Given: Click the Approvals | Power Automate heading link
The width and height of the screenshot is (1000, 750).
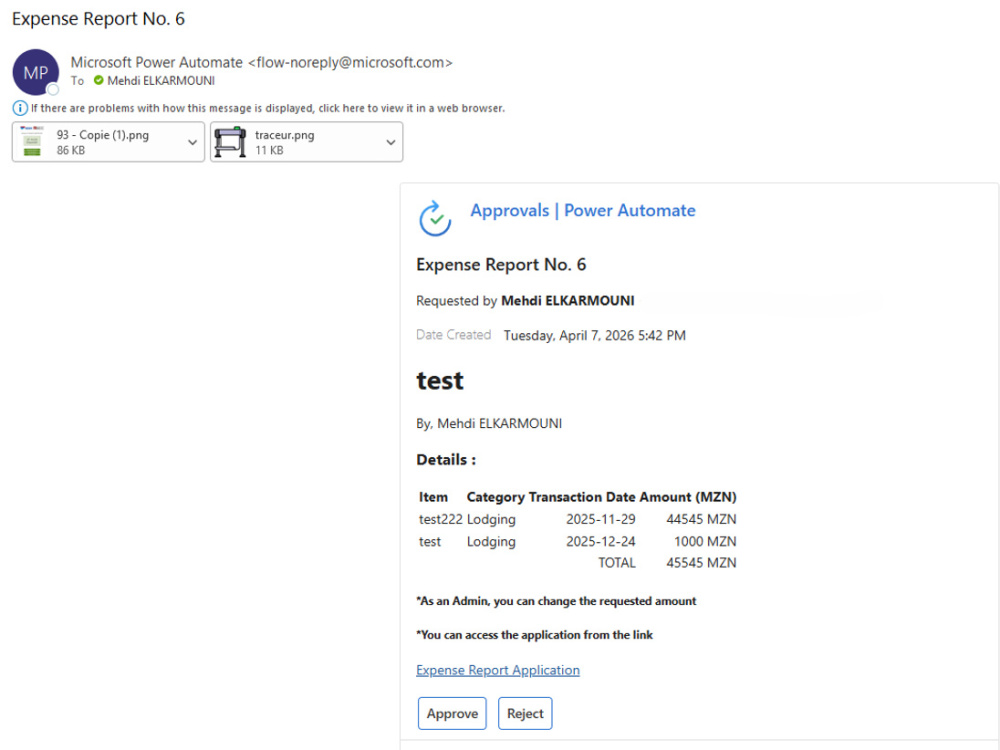Looking at the screenshot, I should (583, 210).
